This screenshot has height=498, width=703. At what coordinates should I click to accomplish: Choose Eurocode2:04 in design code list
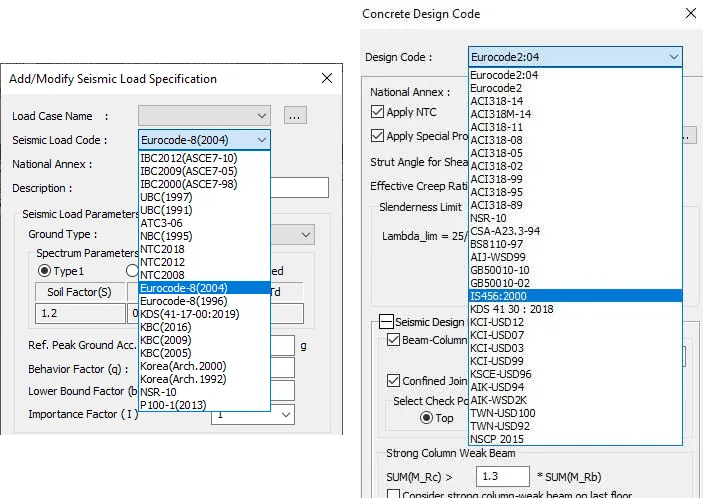tap(575, 75)
